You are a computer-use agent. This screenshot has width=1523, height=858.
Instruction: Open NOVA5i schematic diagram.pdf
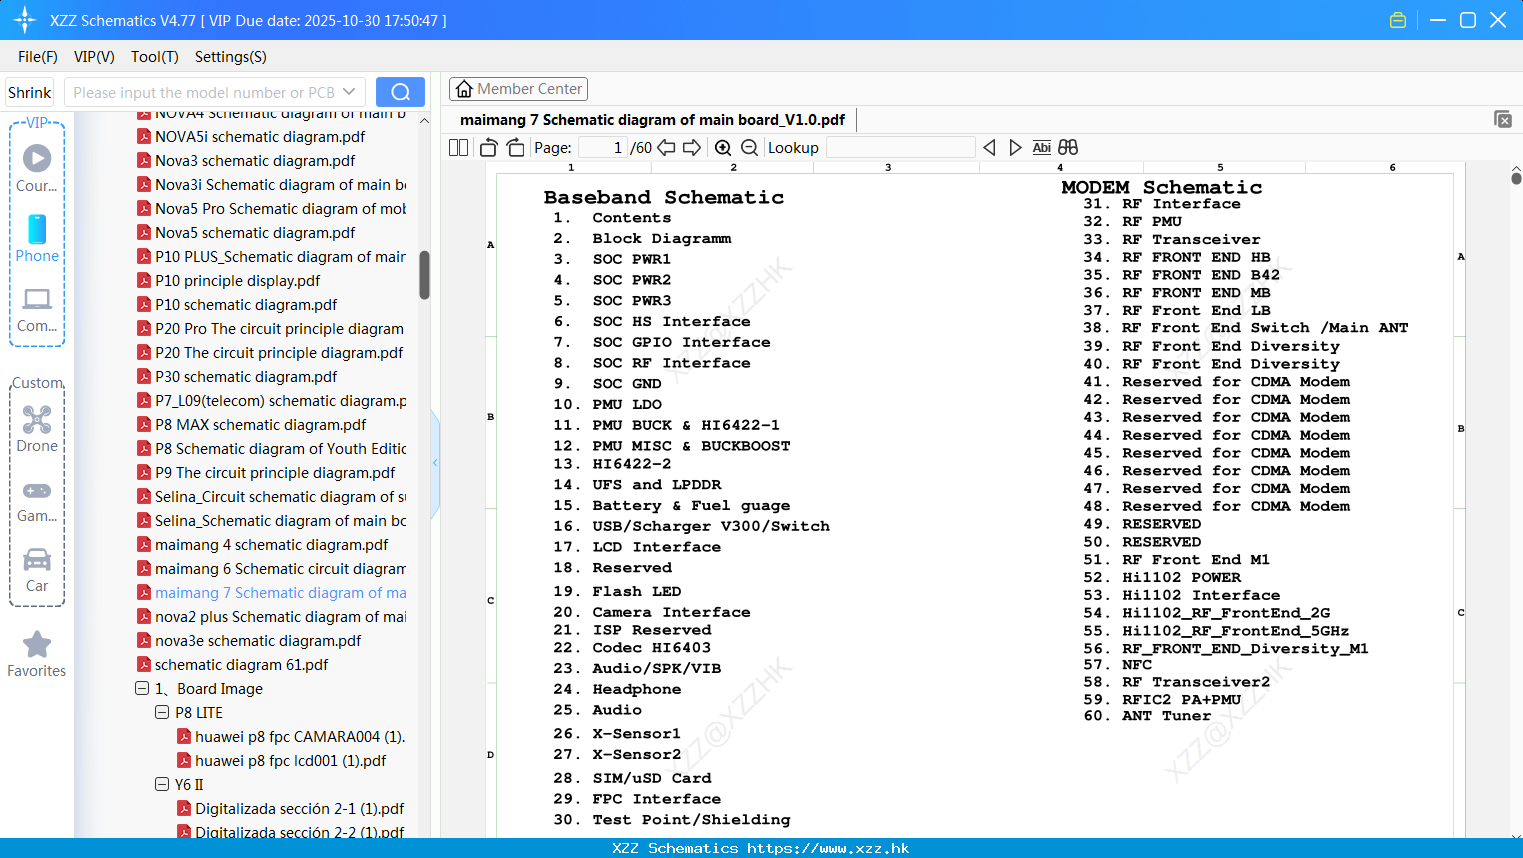(260, 136)
